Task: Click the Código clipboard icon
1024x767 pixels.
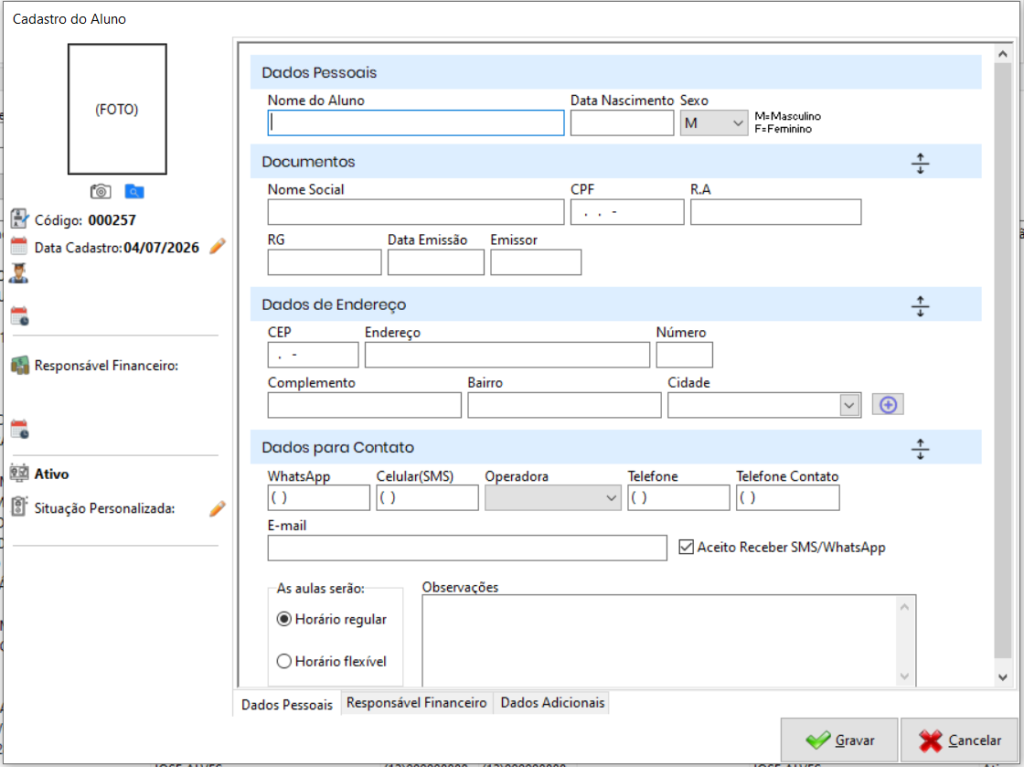Action: [20, 219]
